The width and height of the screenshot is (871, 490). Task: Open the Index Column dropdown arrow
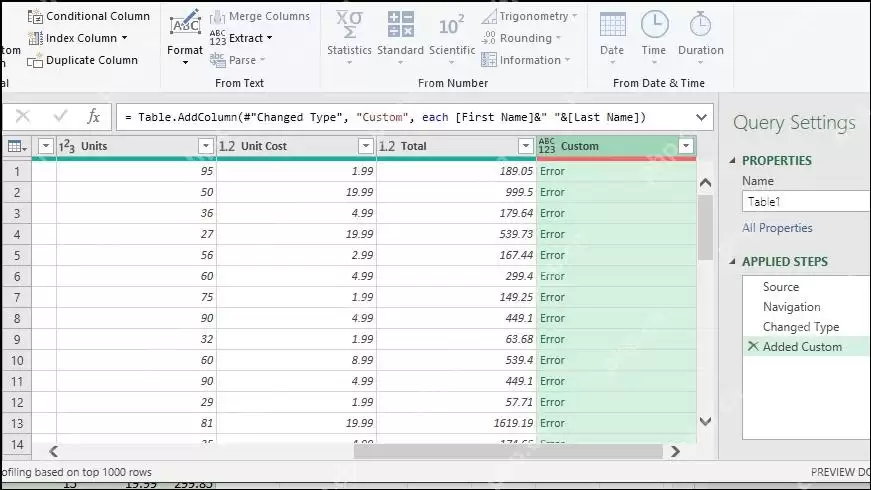click(124, 38)
